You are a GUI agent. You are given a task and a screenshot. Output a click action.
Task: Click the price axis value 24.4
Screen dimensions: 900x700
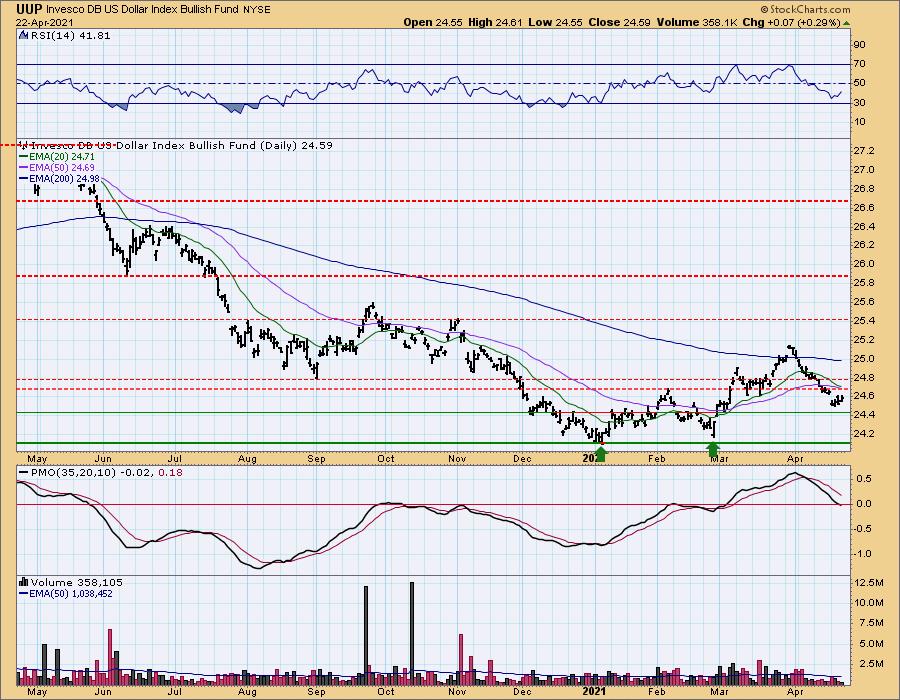point(864,415)
